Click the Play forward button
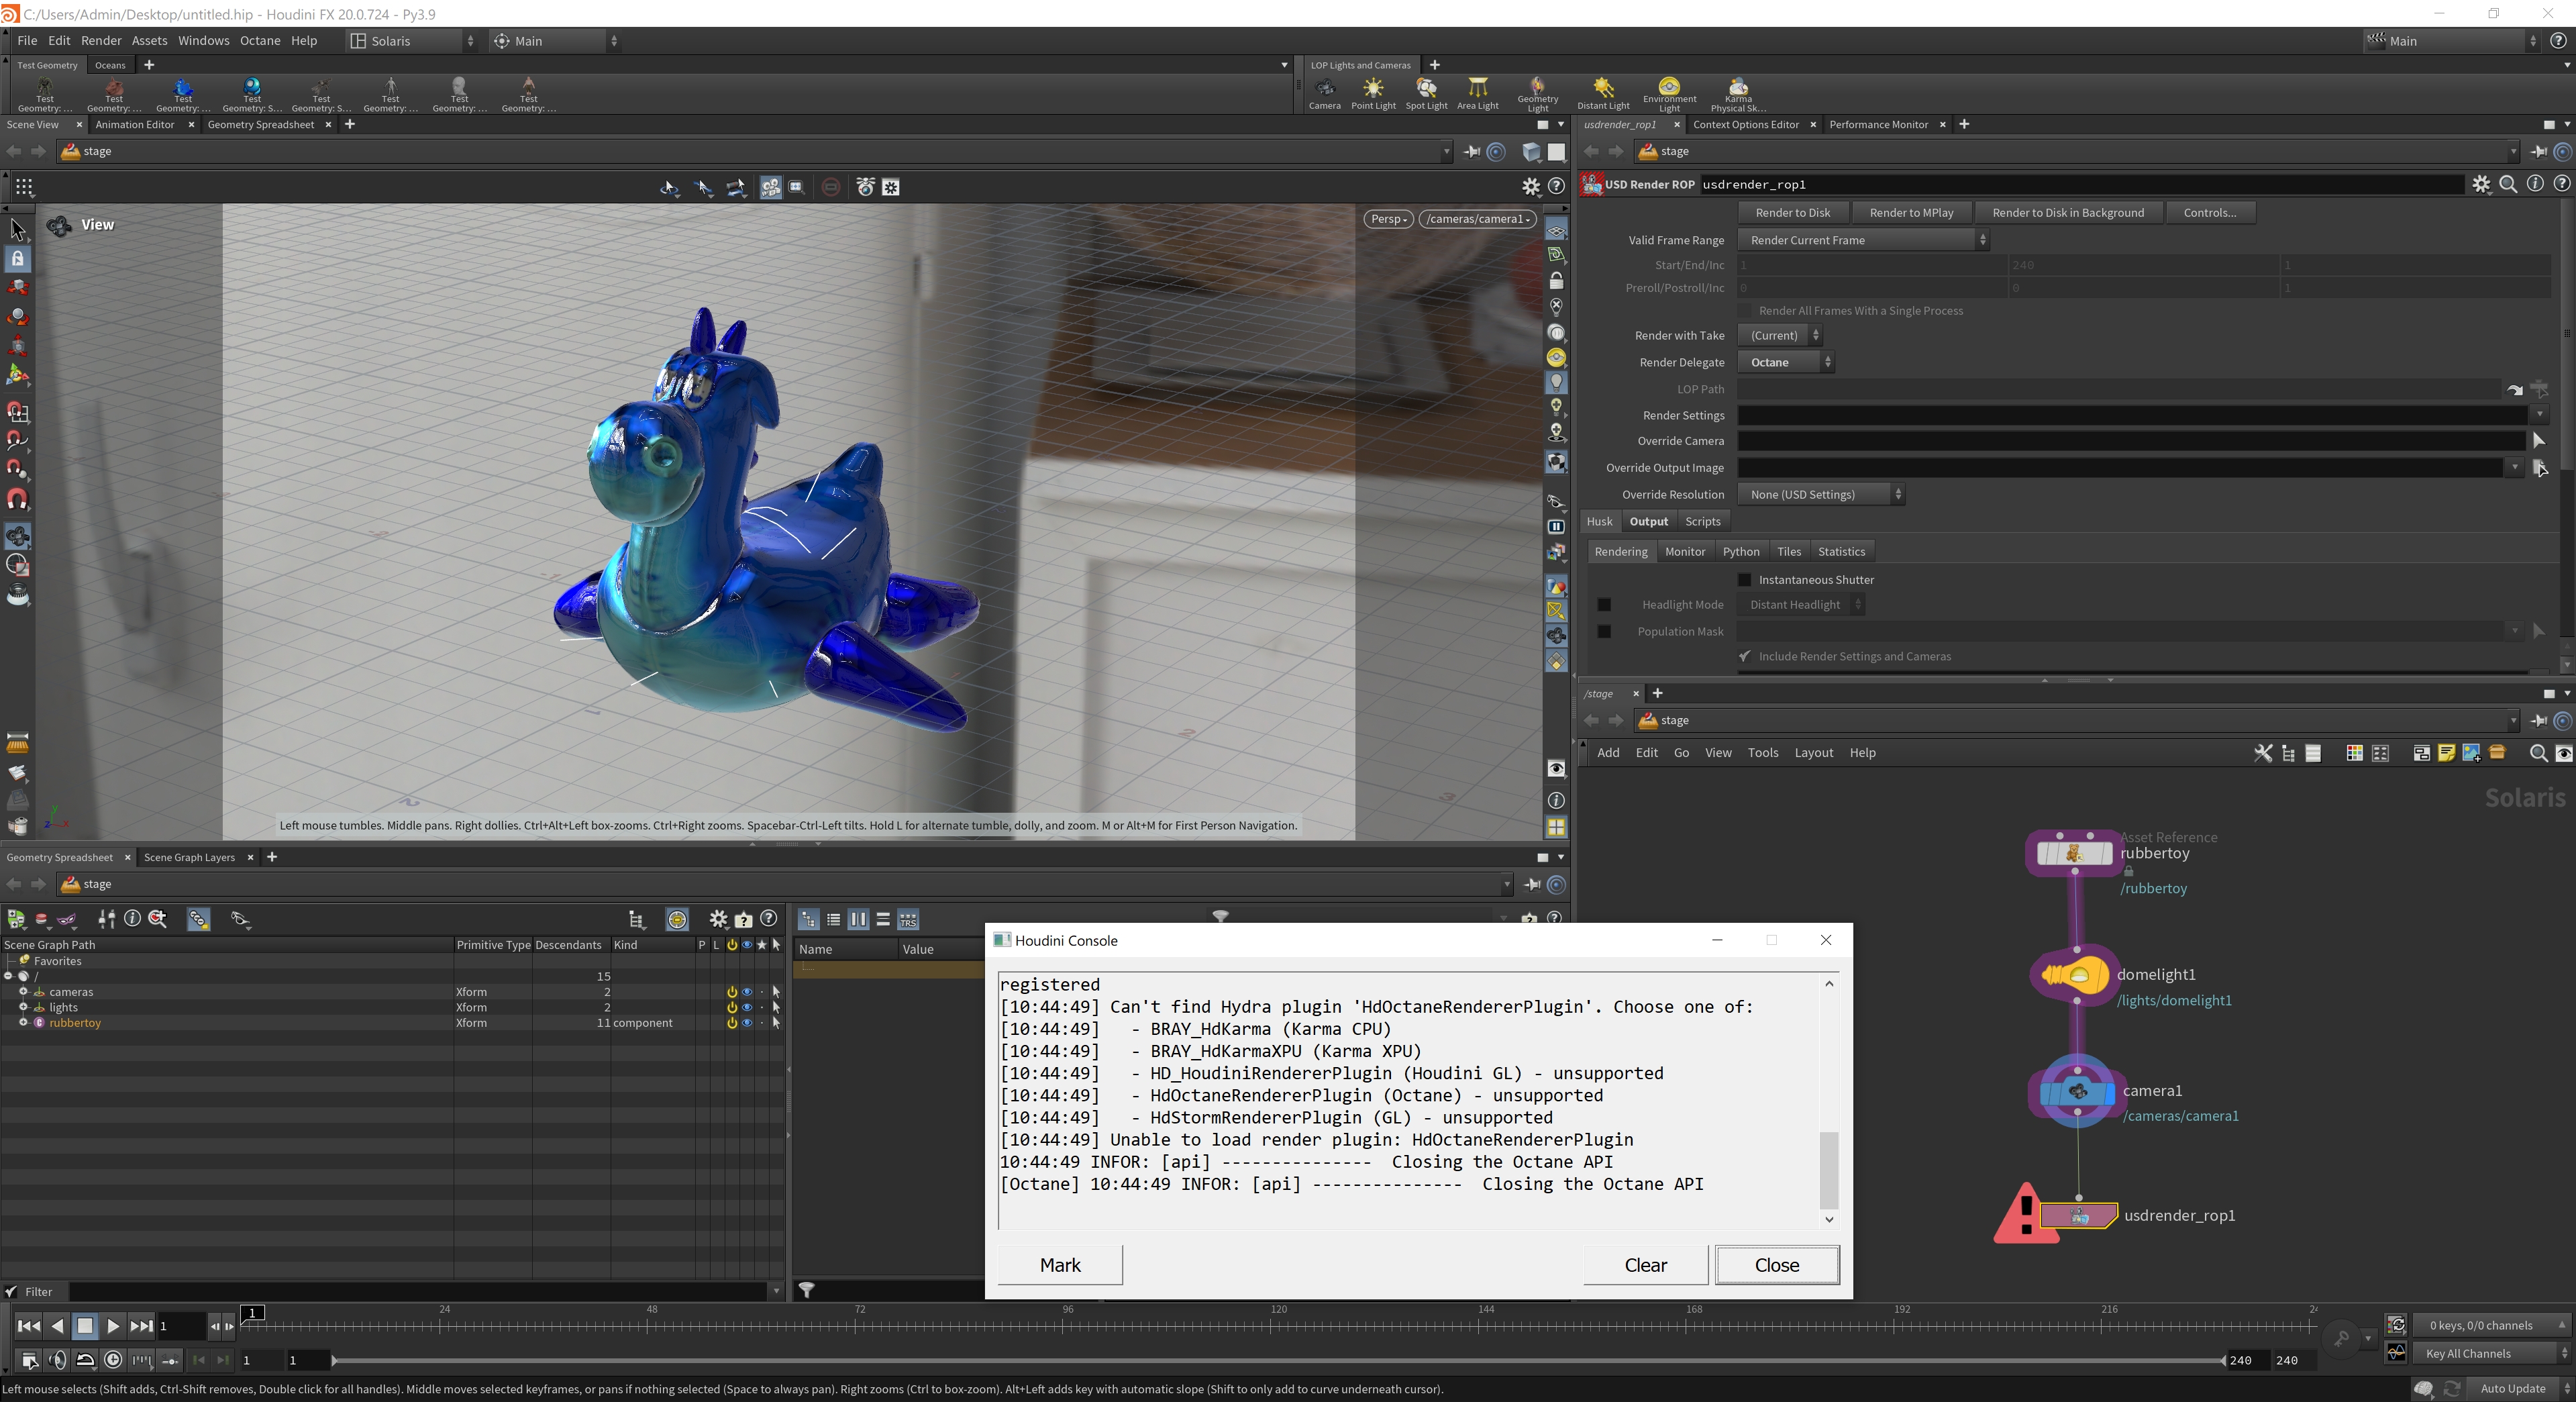The width and height of the screenshot is (2576, 1402). [113, 1326]
